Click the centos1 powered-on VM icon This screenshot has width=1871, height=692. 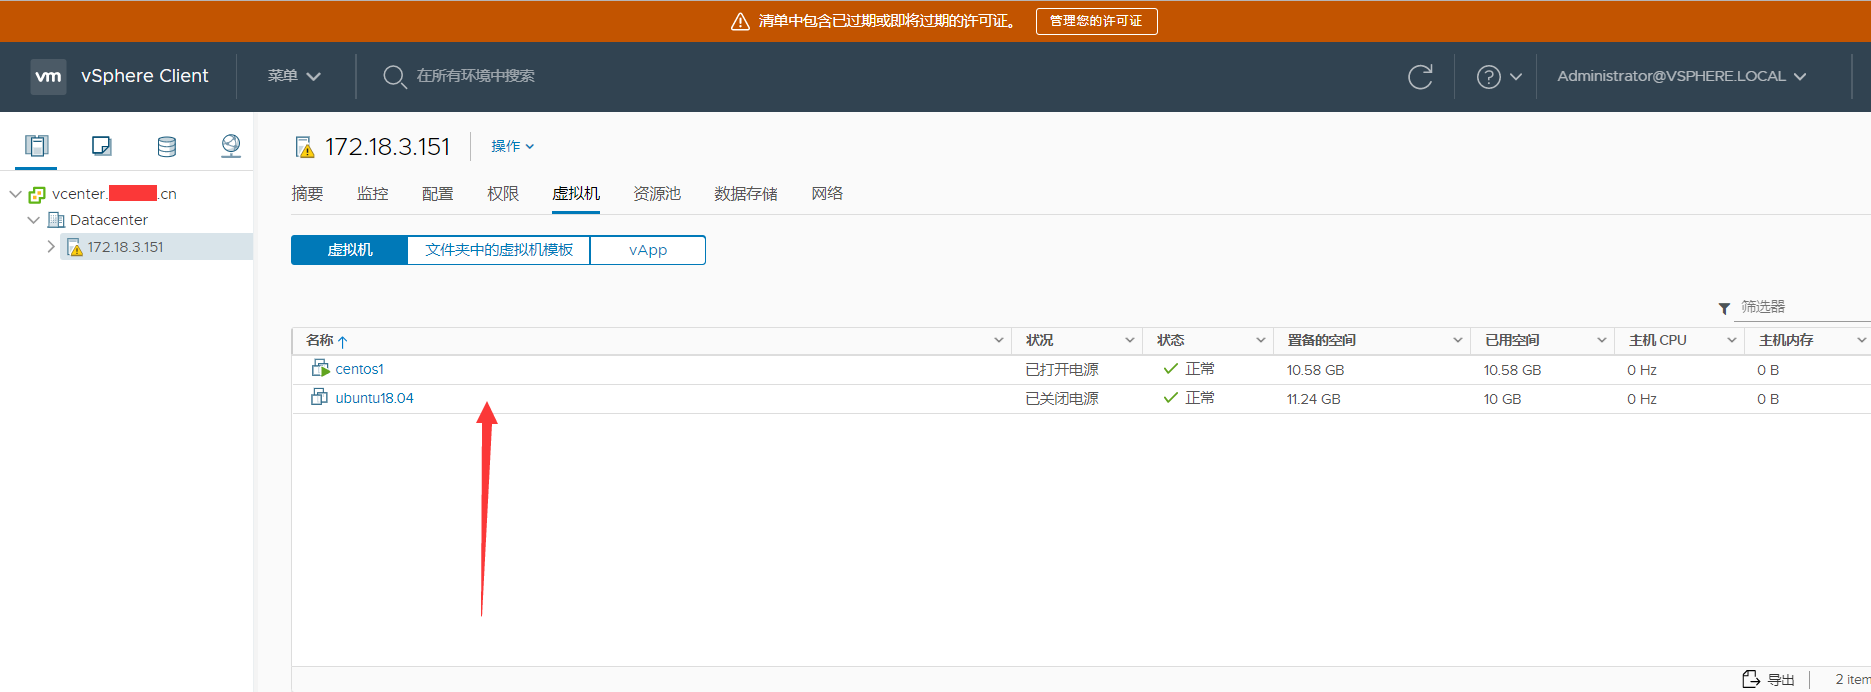click(x=320, y=368)
